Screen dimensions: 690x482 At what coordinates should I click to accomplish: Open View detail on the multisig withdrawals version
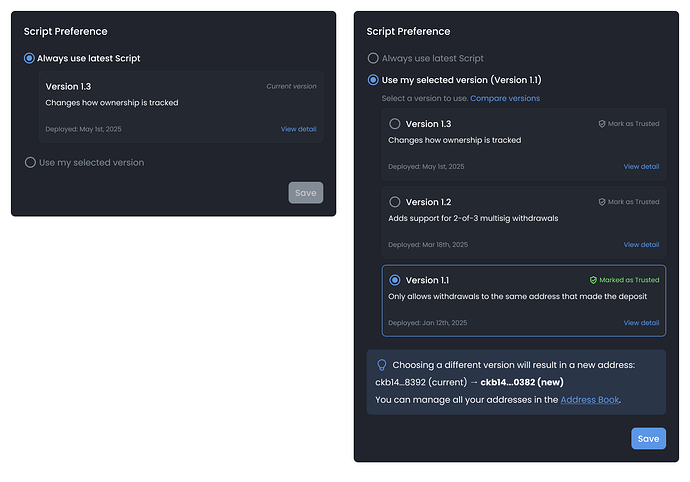(x=641, y=245)
